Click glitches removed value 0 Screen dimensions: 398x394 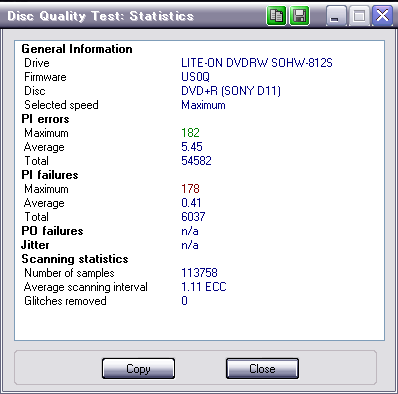coord(184,301)
